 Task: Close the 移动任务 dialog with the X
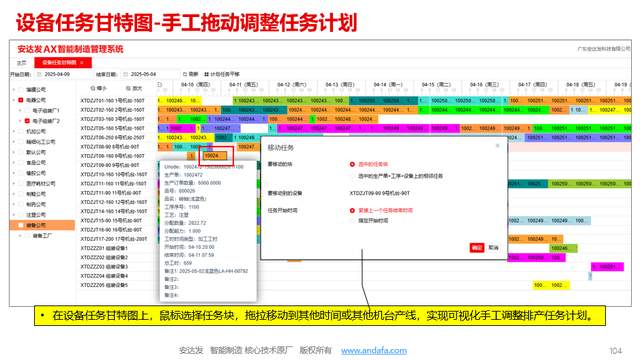[497, 146]
